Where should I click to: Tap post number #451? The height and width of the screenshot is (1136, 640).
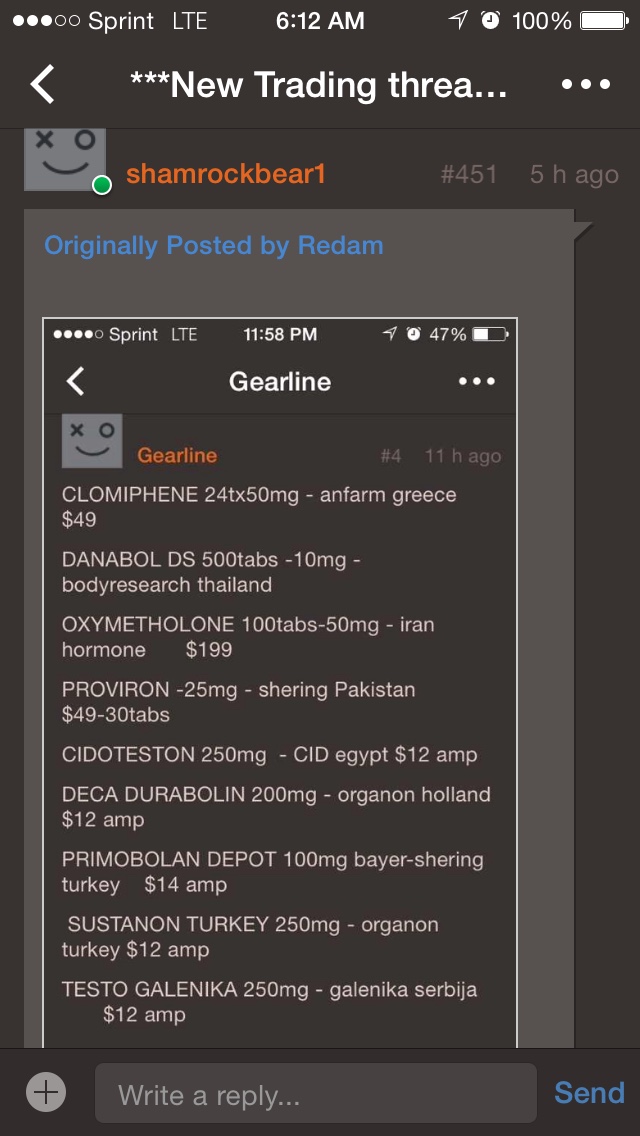point(468,175)
